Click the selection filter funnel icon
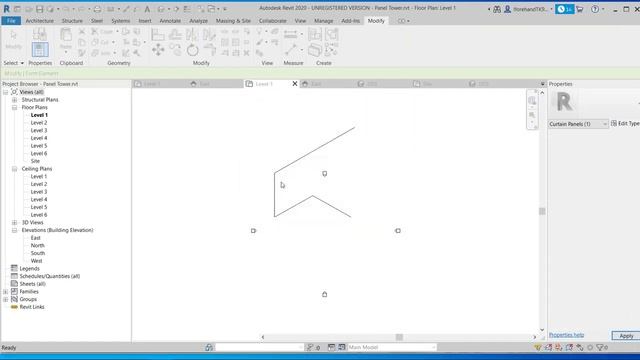This screenshot has width=640, height=360. [600, 347]
